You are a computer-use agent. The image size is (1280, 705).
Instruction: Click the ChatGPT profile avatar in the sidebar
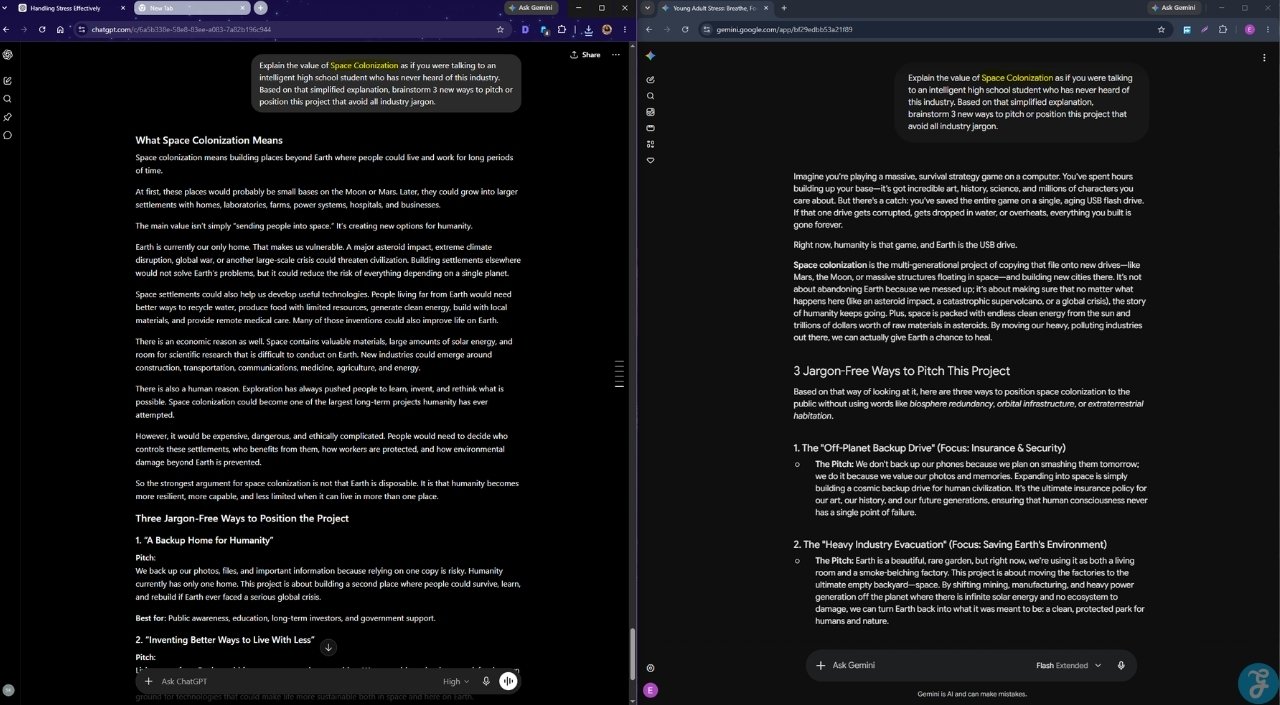click(x=8, y=690)
